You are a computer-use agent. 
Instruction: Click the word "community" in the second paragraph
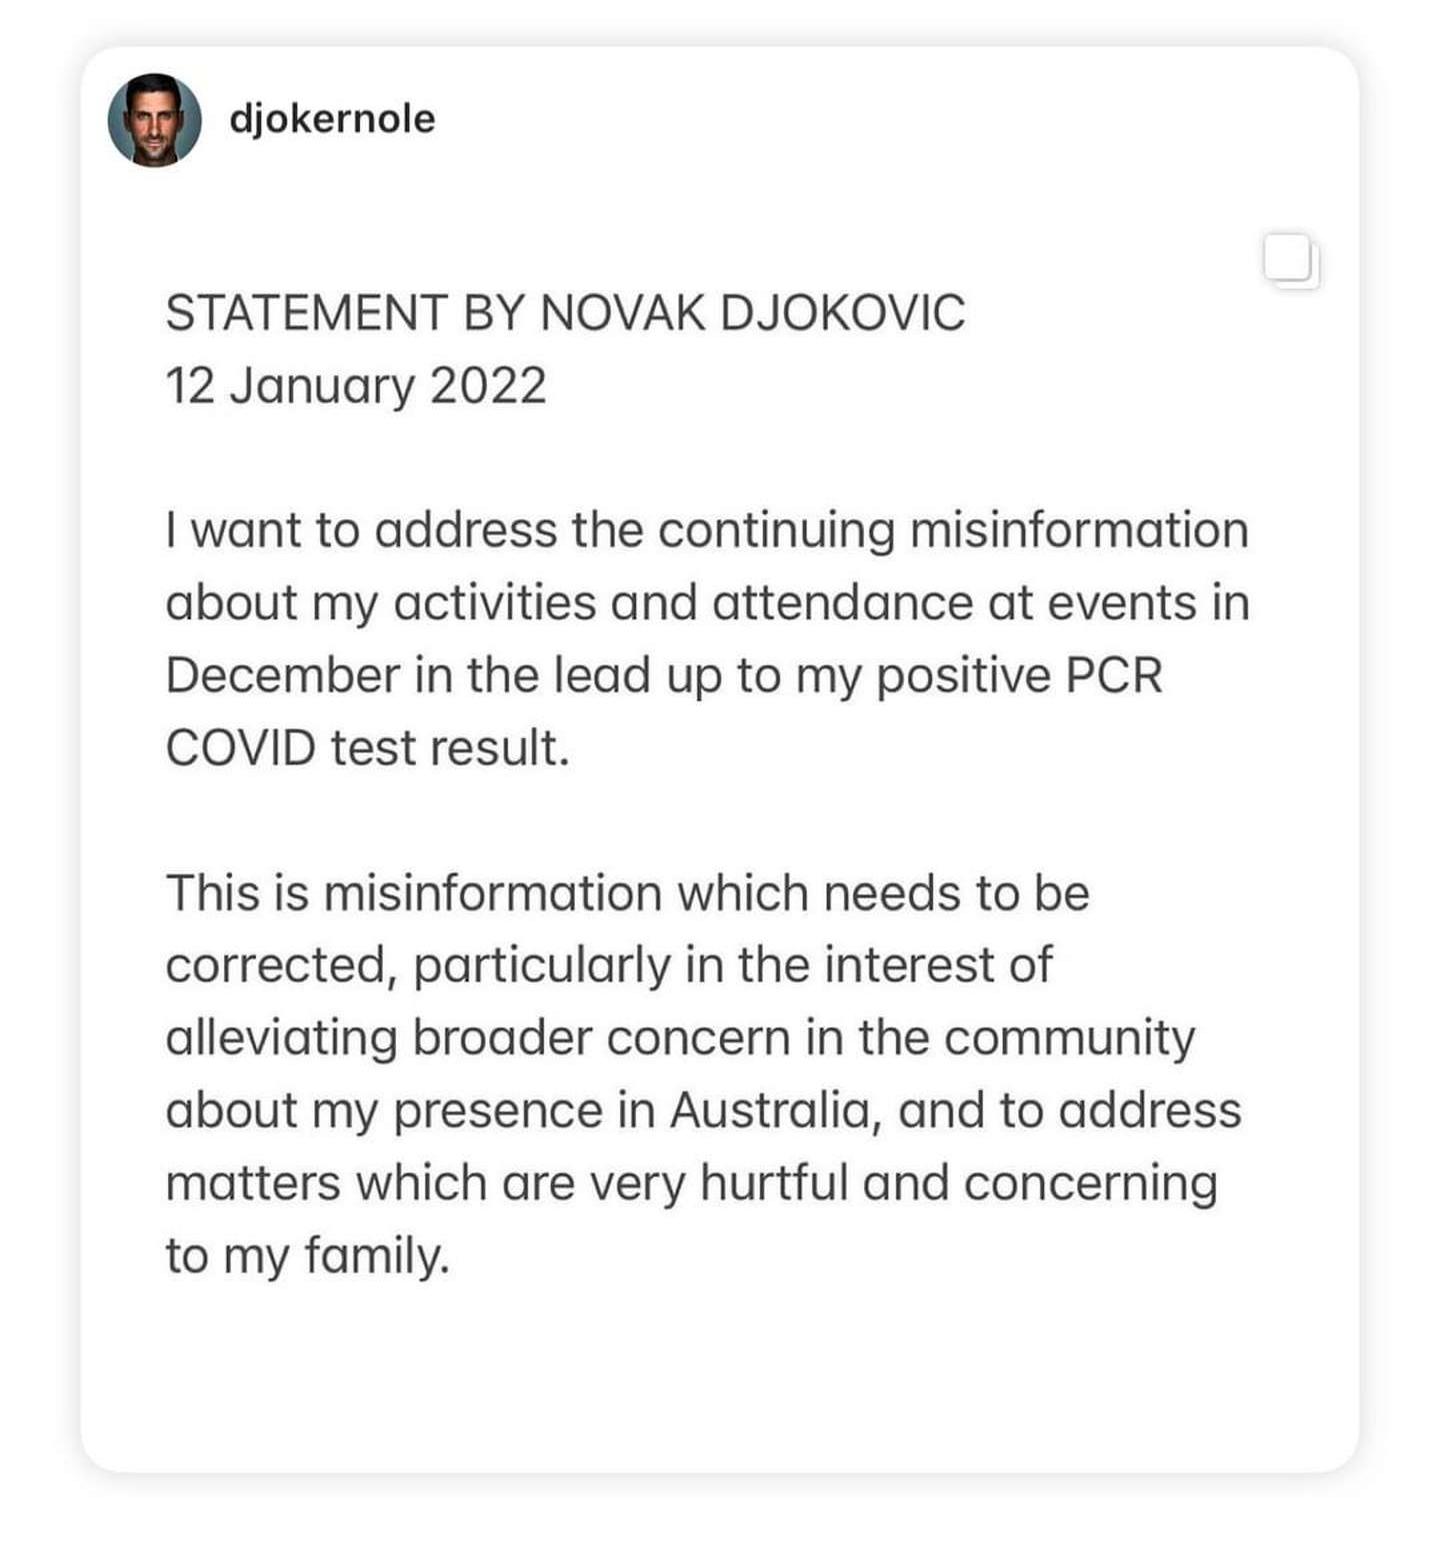coord(1068,1039)
